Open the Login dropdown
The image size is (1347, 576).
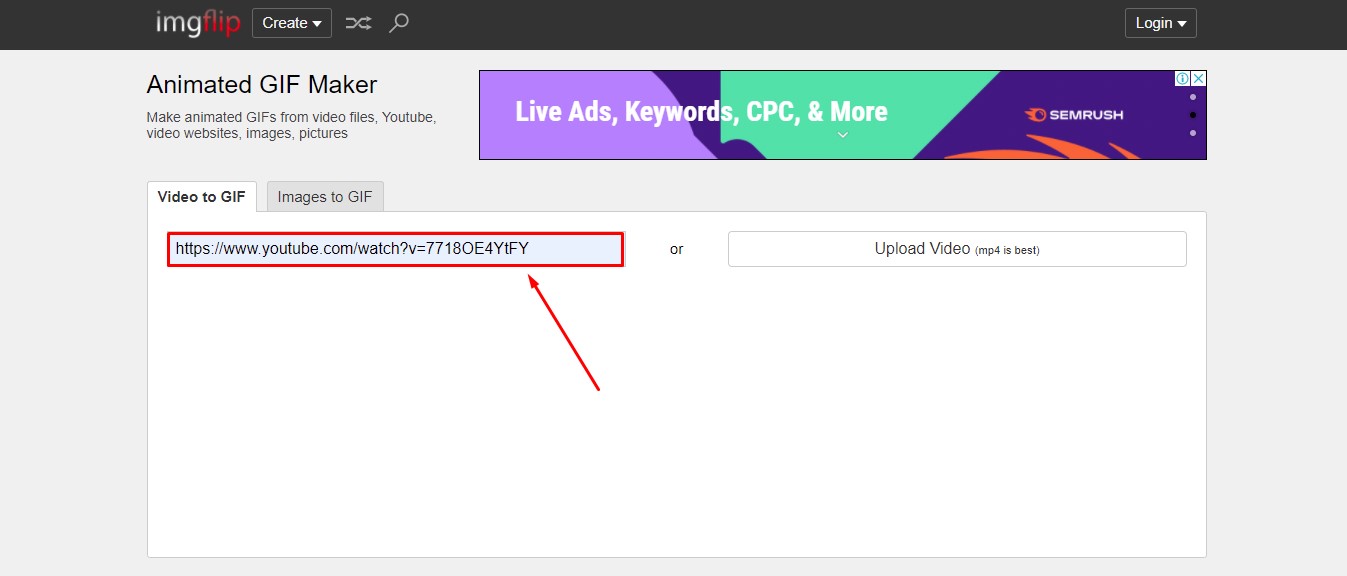1160,23
